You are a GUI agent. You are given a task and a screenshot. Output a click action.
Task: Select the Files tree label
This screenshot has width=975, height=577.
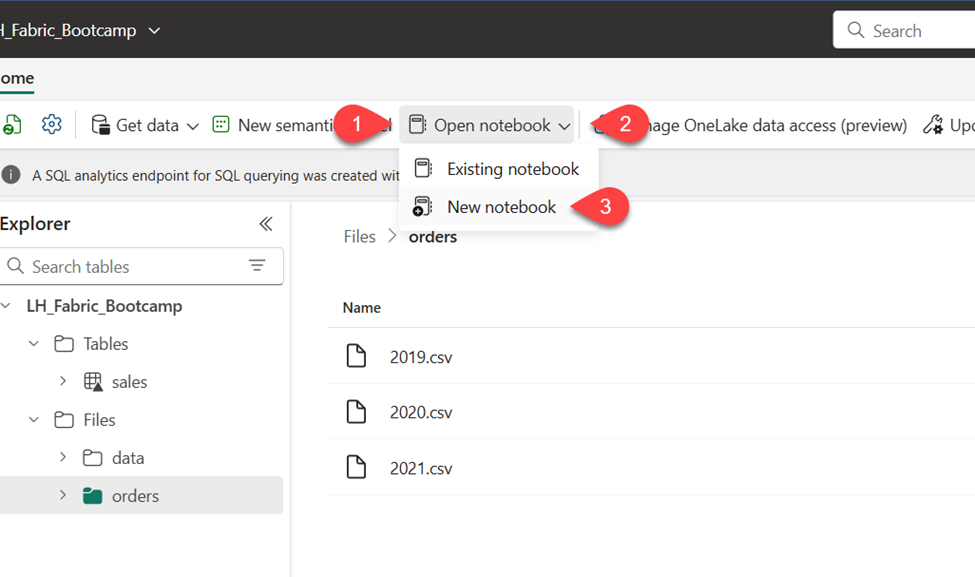coord(99,420)
